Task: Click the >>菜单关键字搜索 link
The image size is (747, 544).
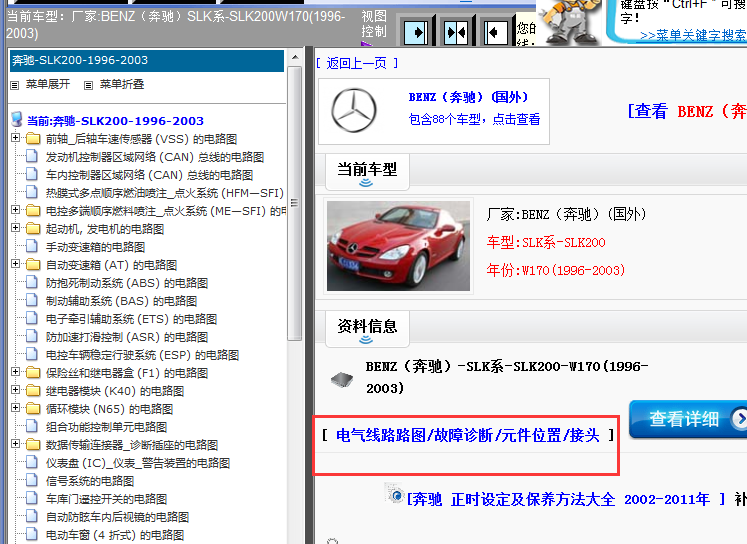Action: (693, 36)
